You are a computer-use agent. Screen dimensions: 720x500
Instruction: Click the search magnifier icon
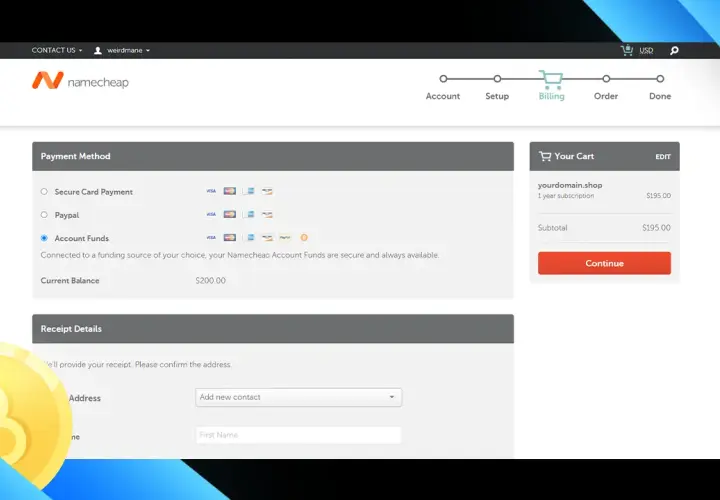click(x=674, y=51)
